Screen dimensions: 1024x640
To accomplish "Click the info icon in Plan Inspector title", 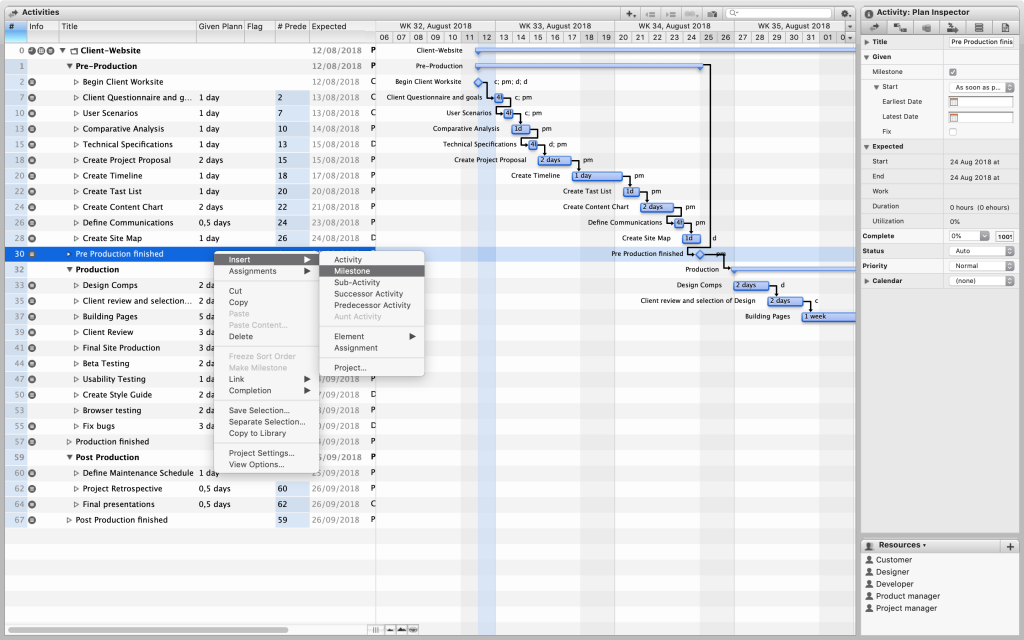I will click(869, 12).
